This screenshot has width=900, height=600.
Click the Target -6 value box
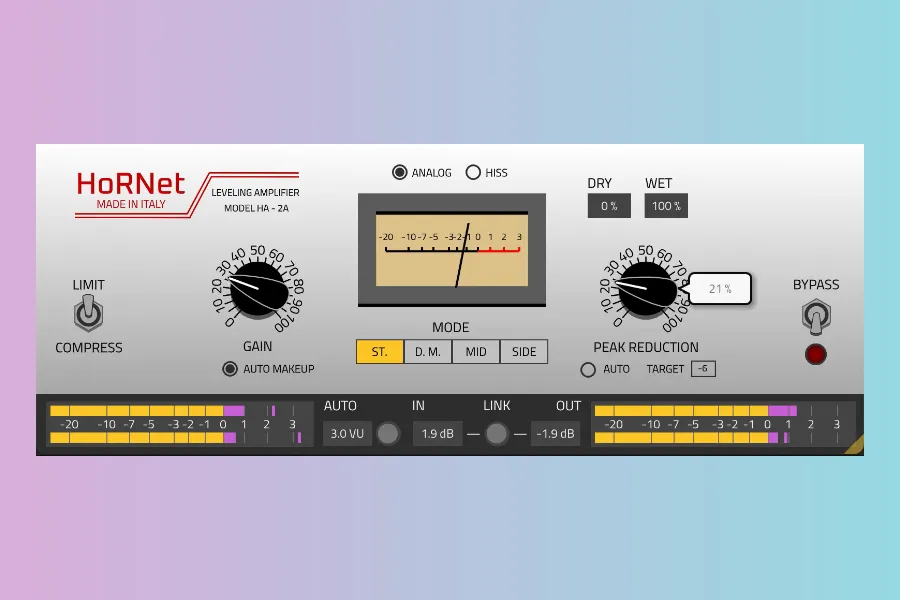[703, 369]
